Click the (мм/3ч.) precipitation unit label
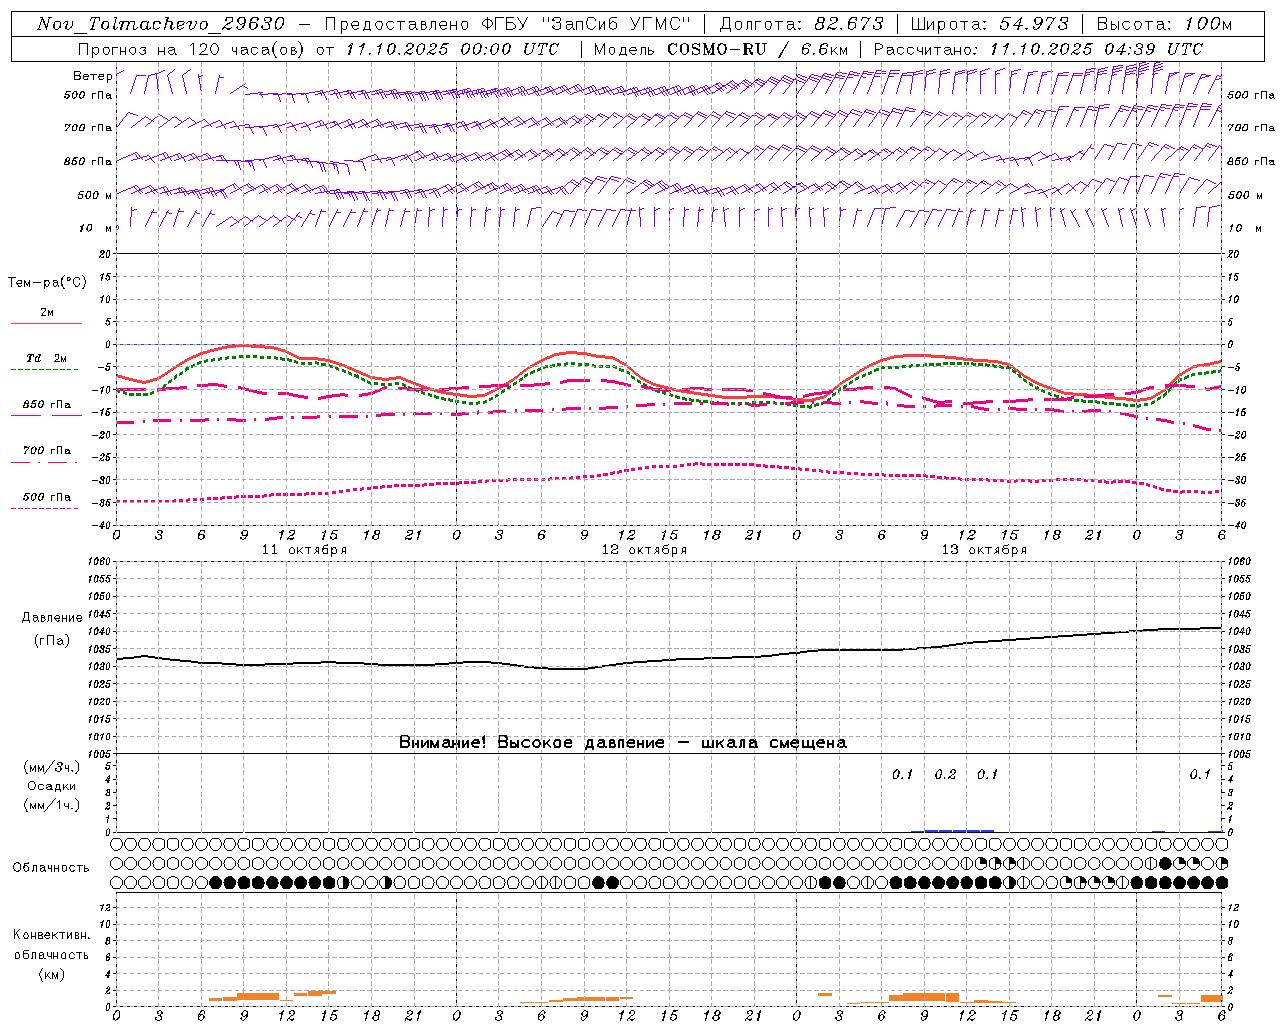This screenshot has width=1280, height=1024. 52,768
